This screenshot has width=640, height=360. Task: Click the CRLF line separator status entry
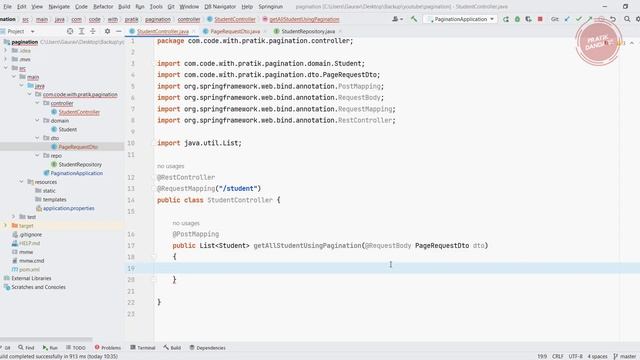(x=558, y=356)
